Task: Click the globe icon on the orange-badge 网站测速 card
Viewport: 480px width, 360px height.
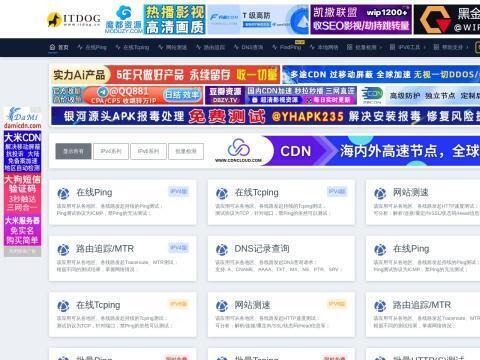Action: pos(222,306)
